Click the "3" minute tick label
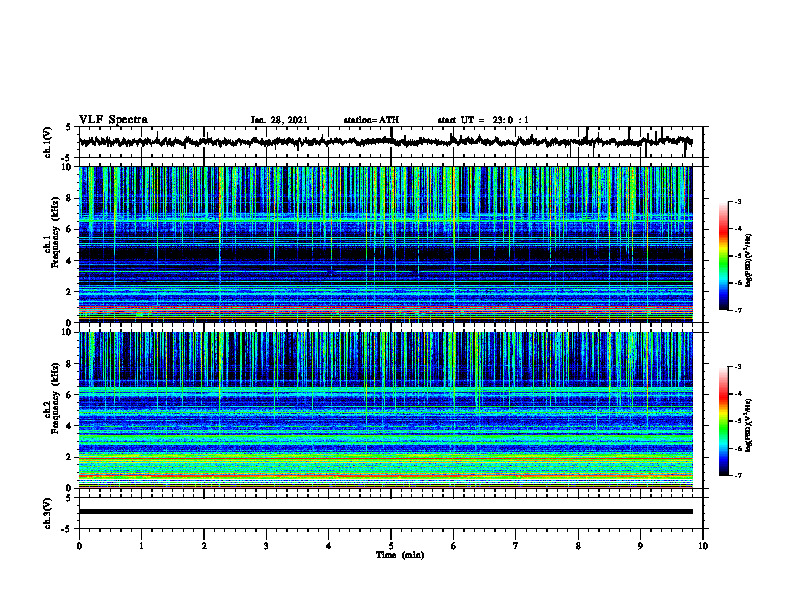792x612 pixels. click(x=266, y=546)
